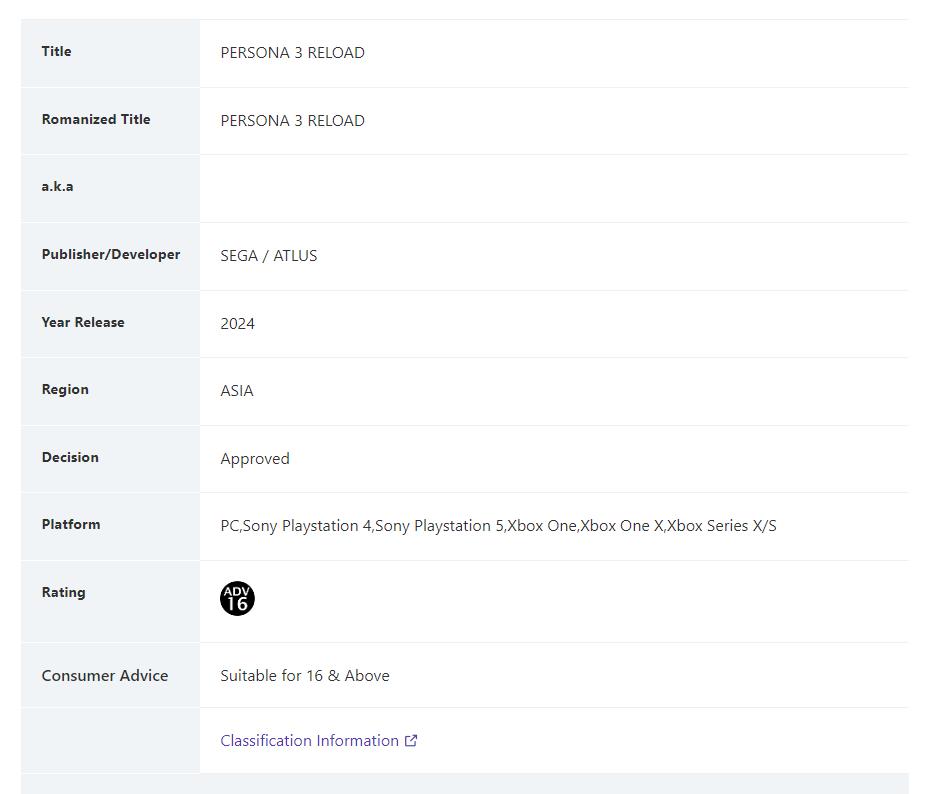Click the Approved decision text
Viewport: 931px width, 794px height.
point(254,459)
